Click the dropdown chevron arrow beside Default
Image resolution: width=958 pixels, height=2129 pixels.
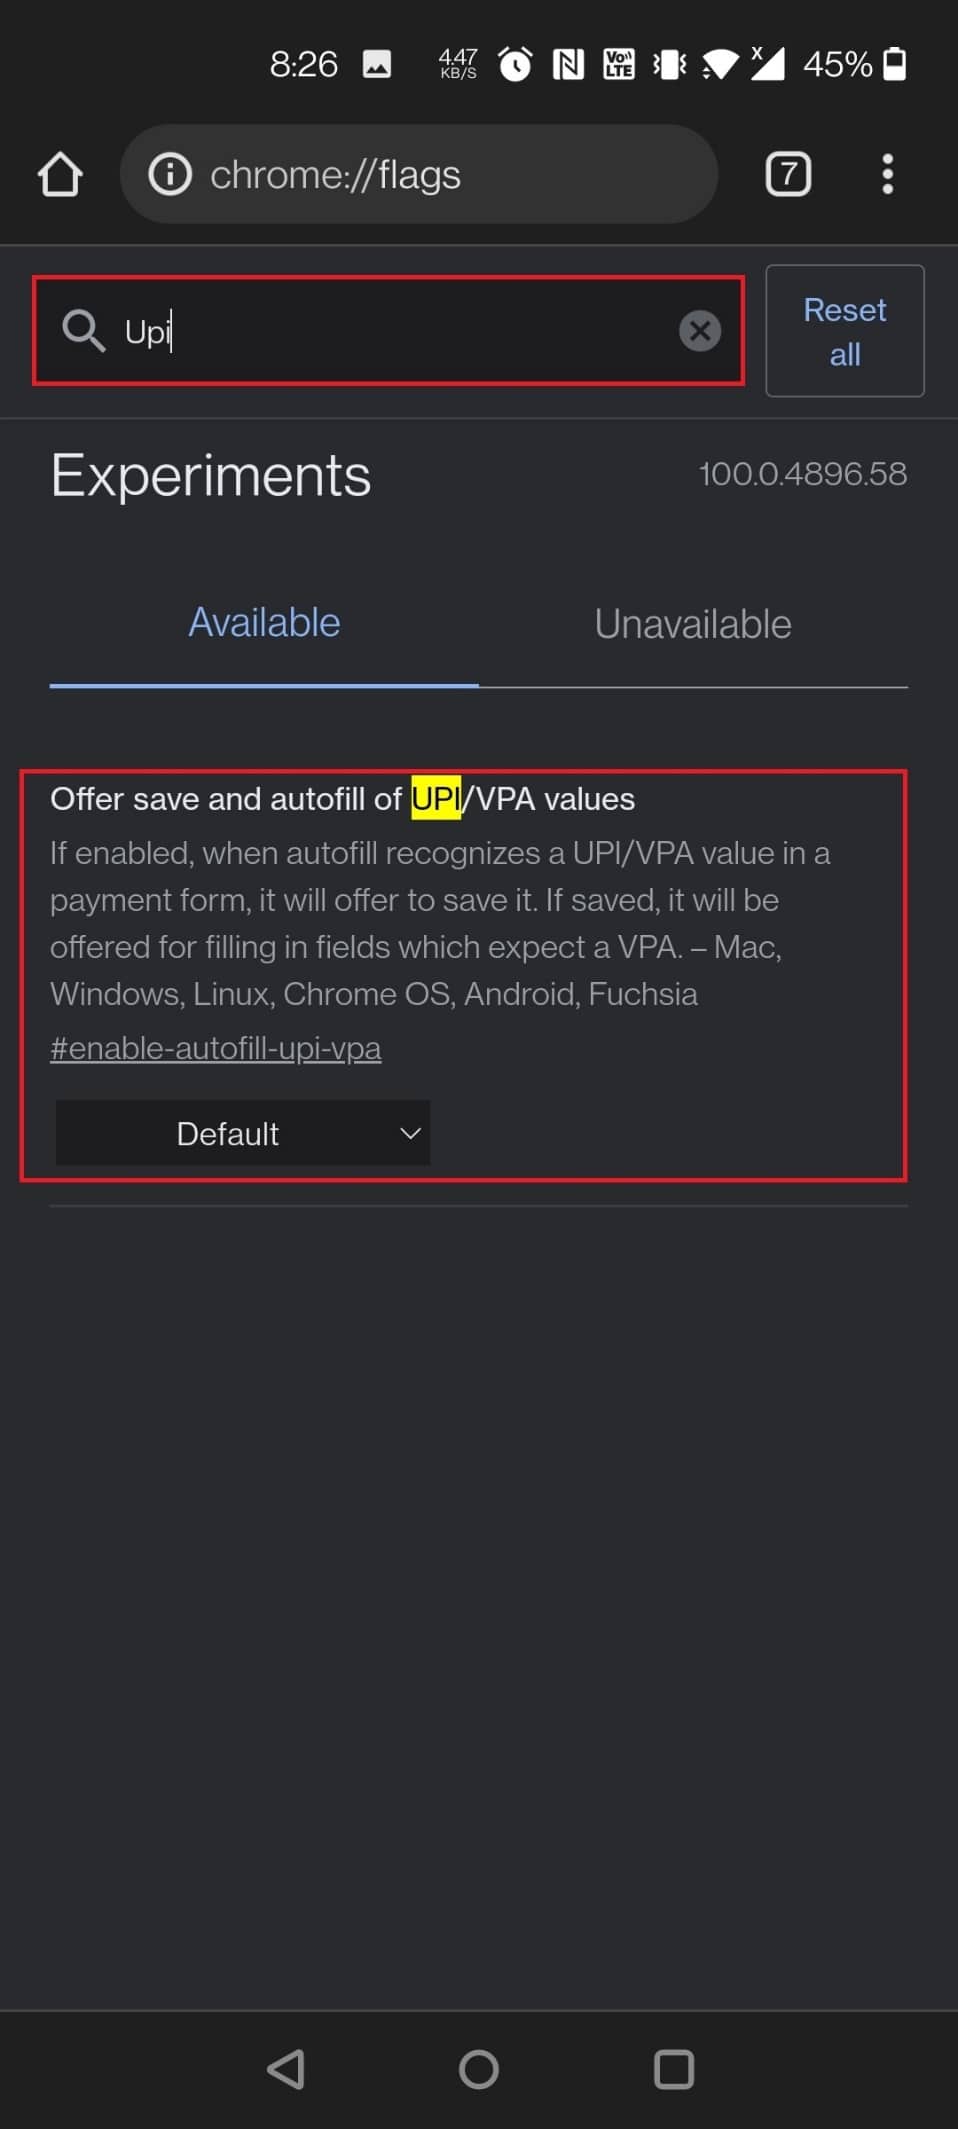(410, 1133)
